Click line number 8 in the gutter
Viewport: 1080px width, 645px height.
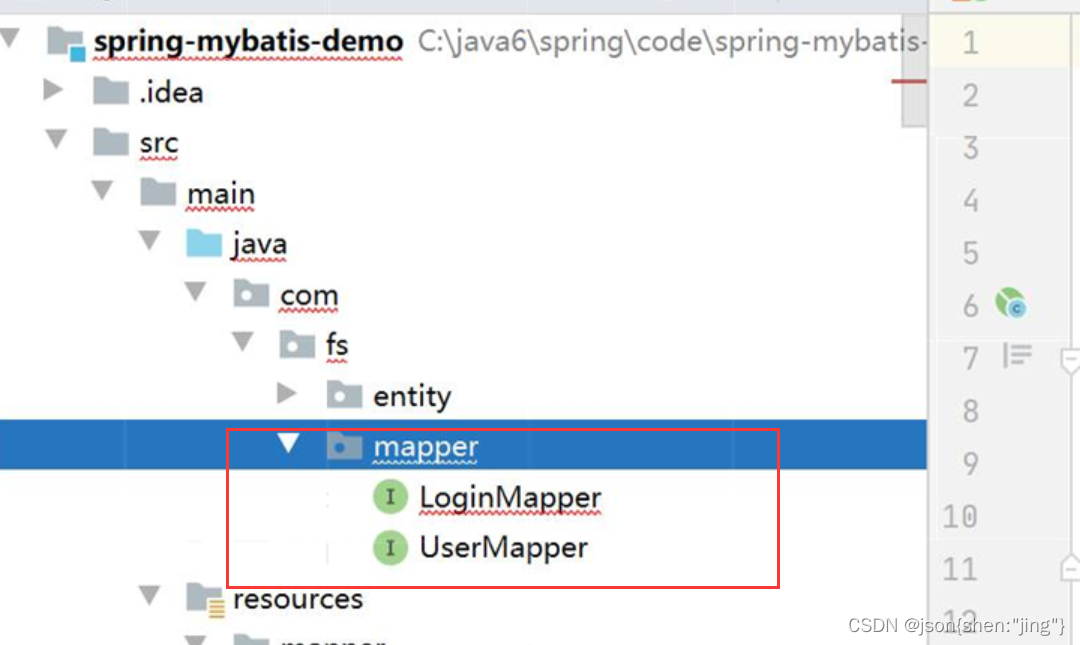coord(970,411)
